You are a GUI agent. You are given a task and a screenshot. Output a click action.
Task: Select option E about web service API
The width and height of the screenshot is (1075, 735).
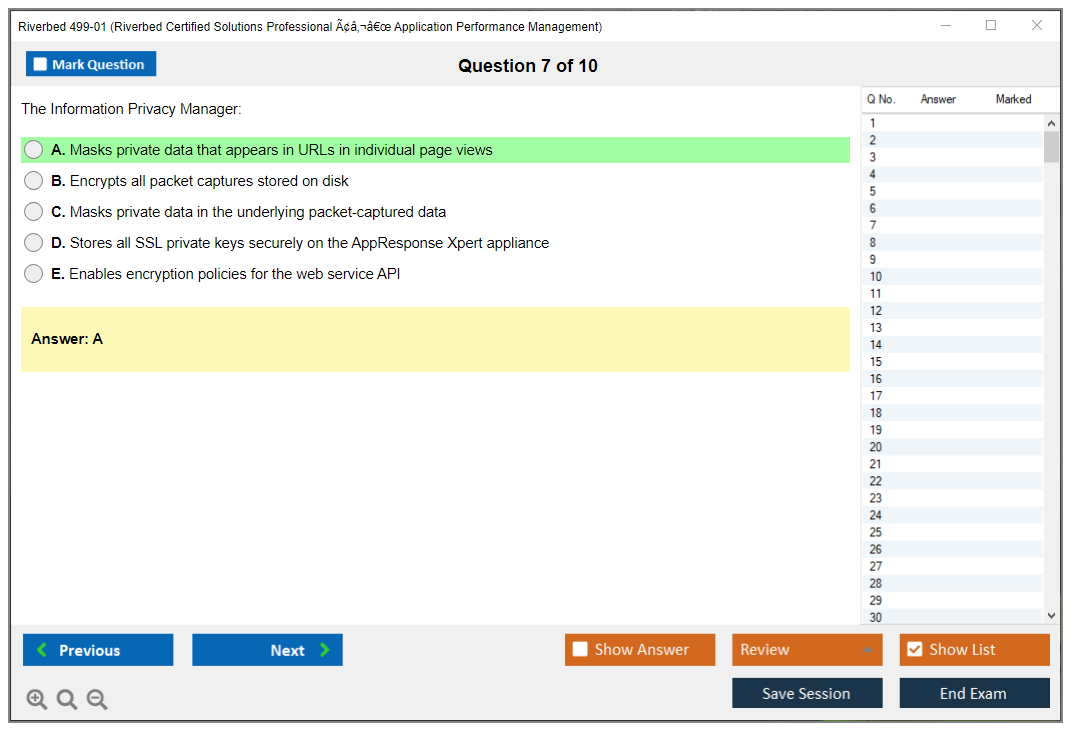[x=34, y=274]
